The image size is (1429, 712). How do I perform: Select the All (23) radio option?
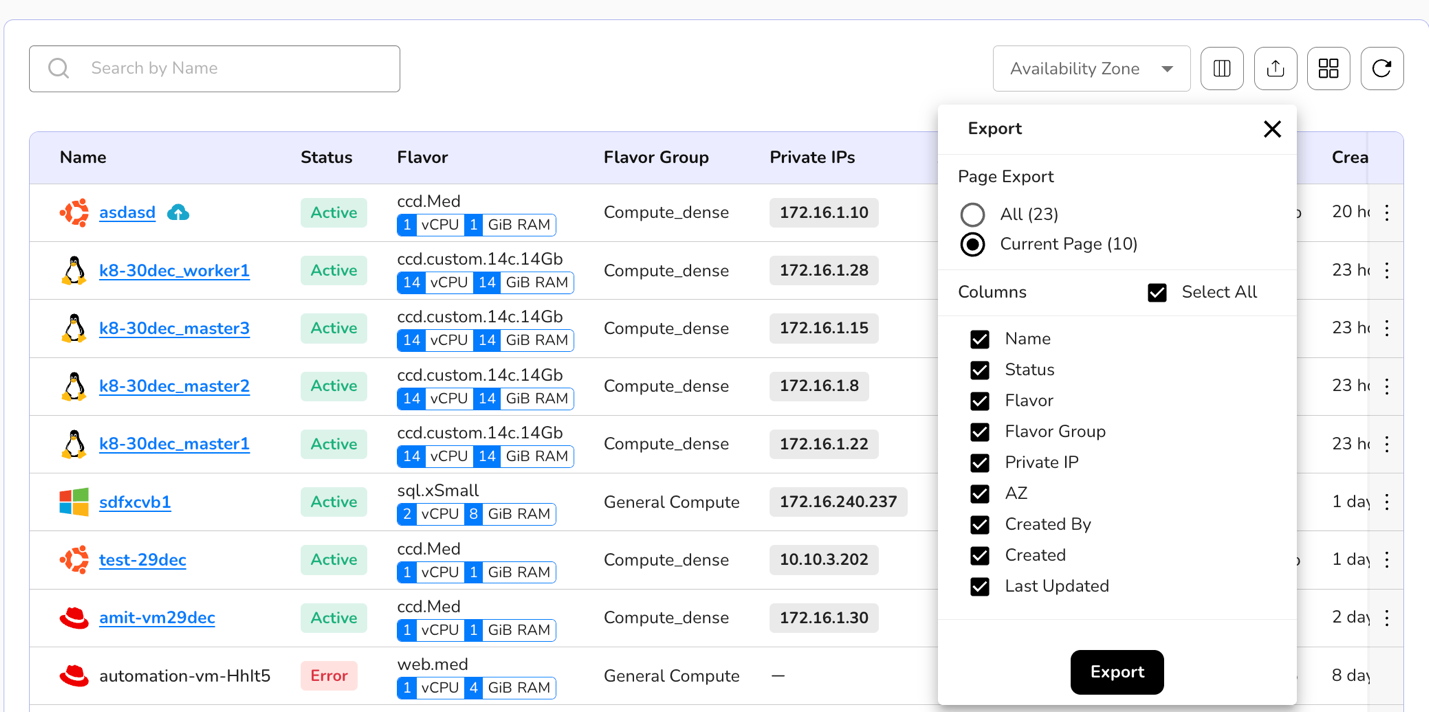(972, 215)
